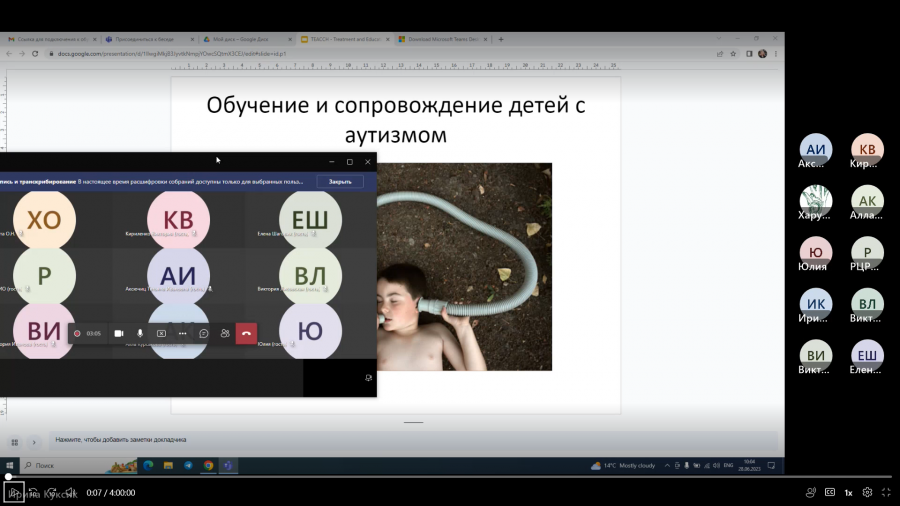Click the Закрыть button on the transcription banner
The width and height of the screenshot is (900, 506).
340,181
